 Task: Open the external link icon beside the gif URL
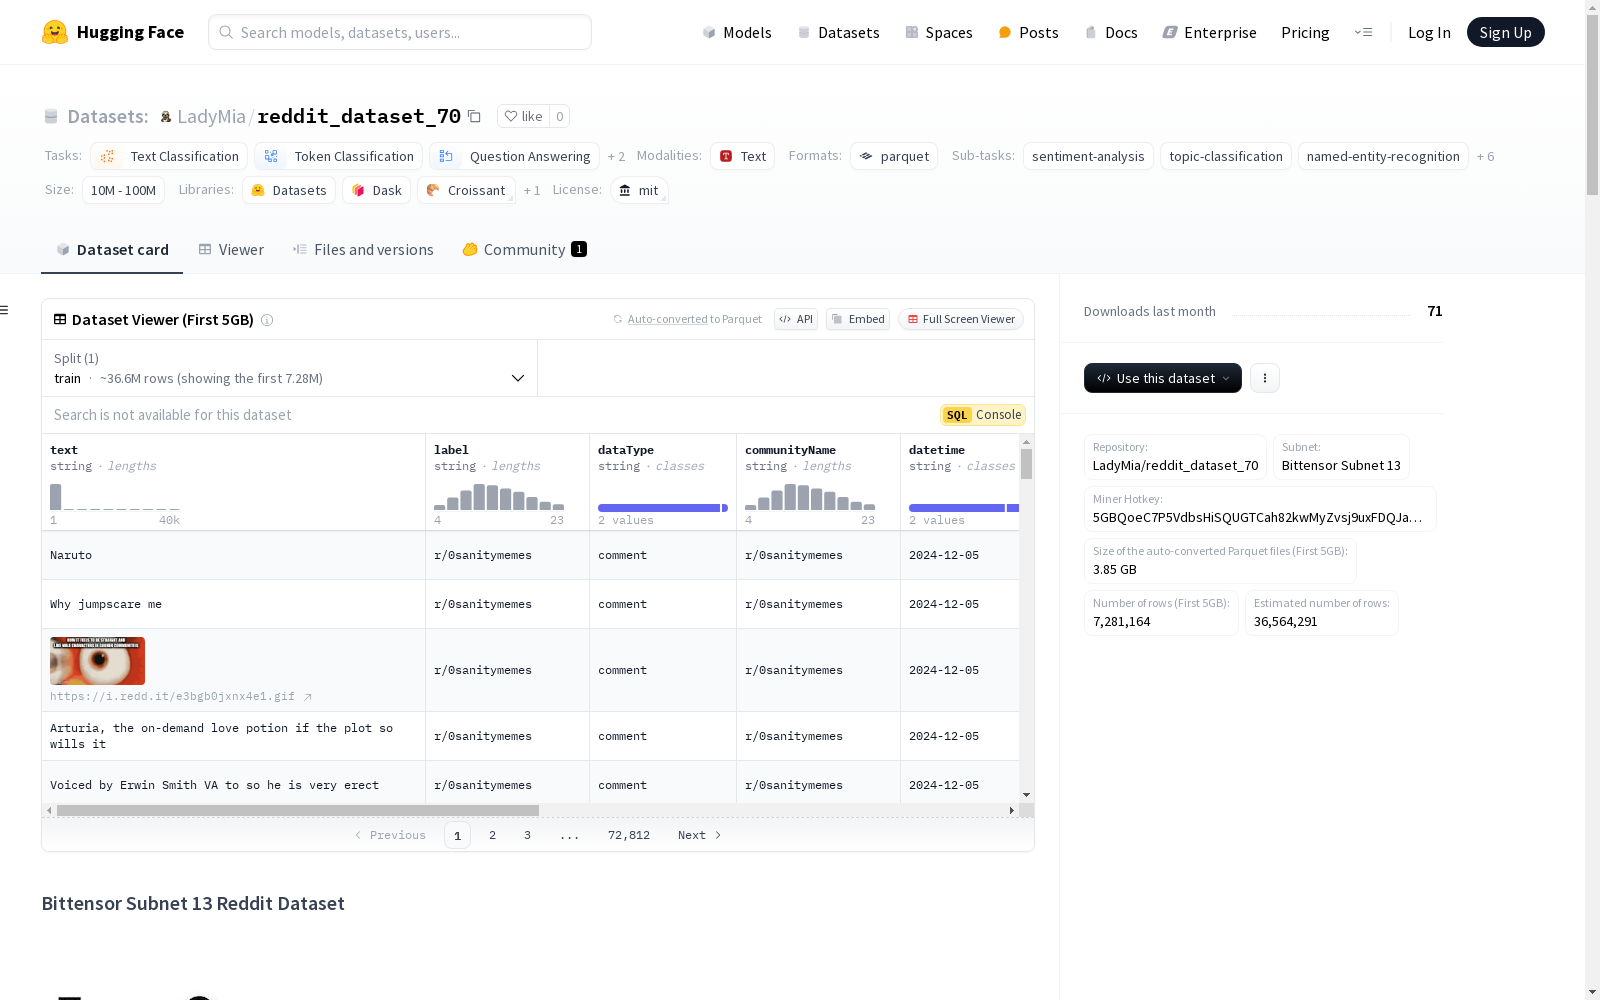click(x=308, y=697)
